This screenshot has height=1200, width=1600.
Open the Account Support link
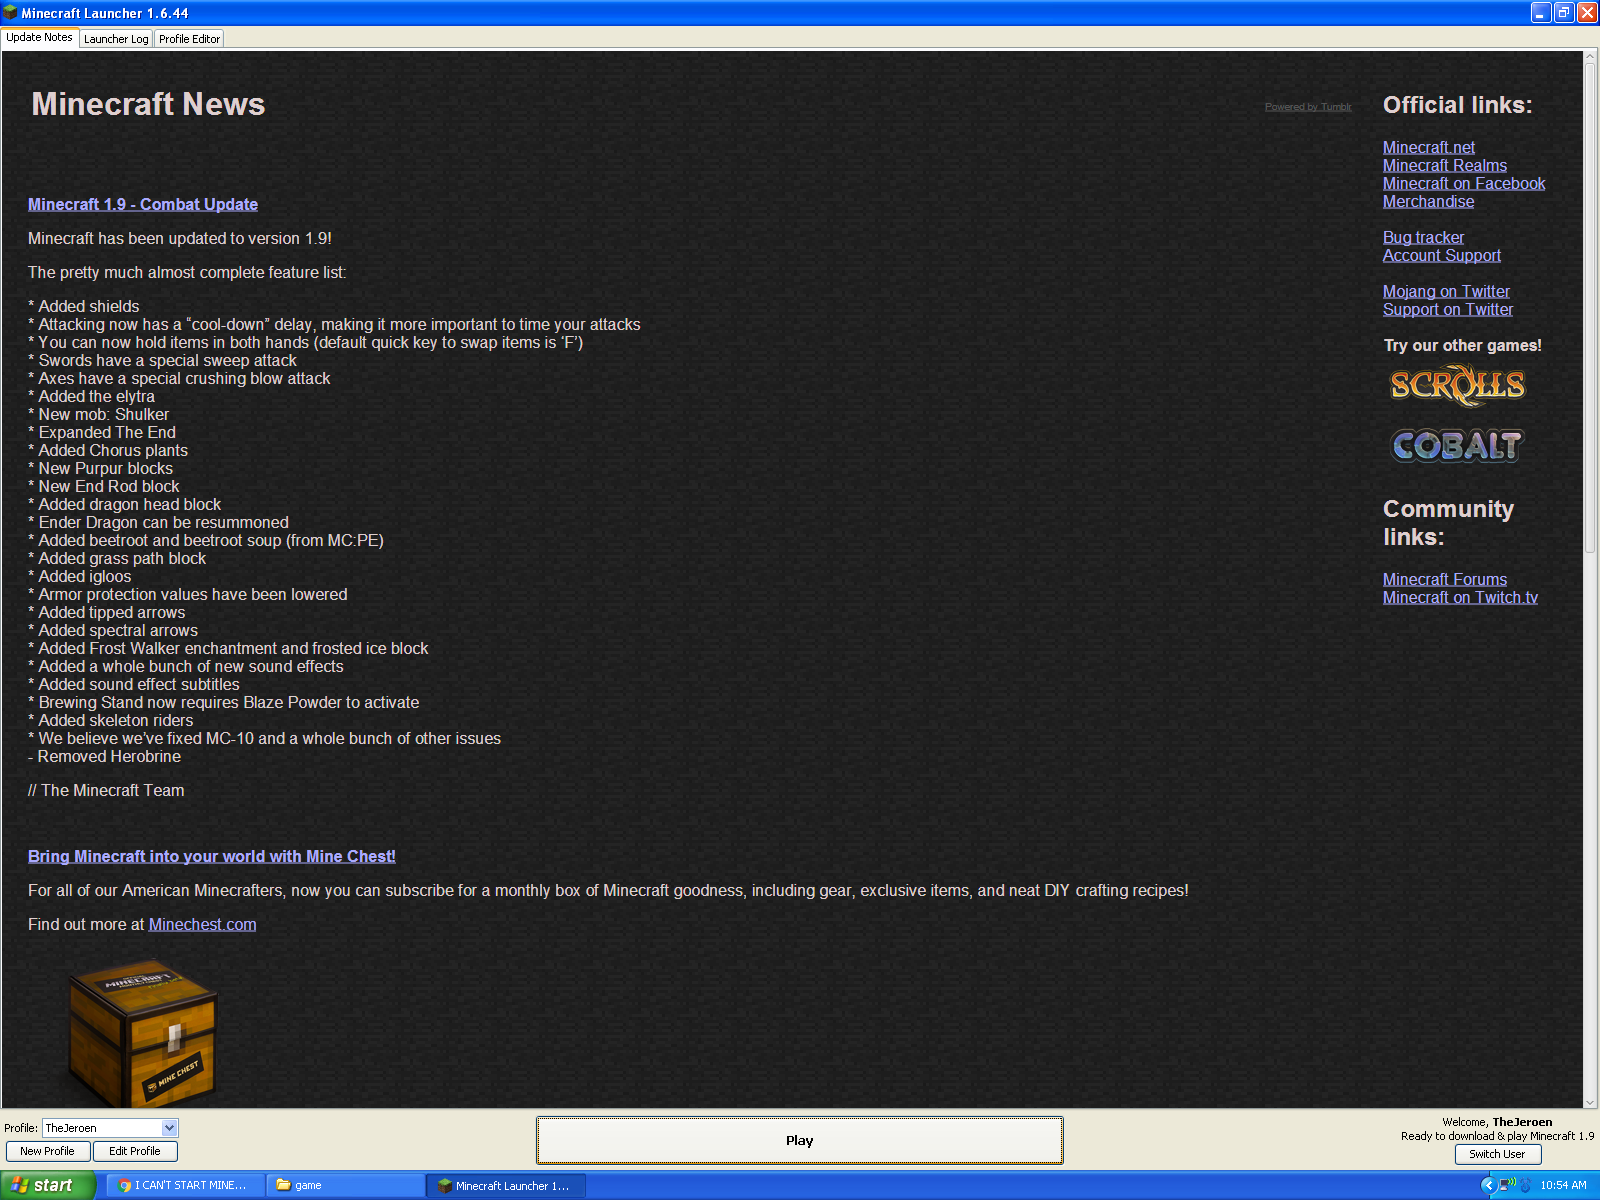[1442, 255]
